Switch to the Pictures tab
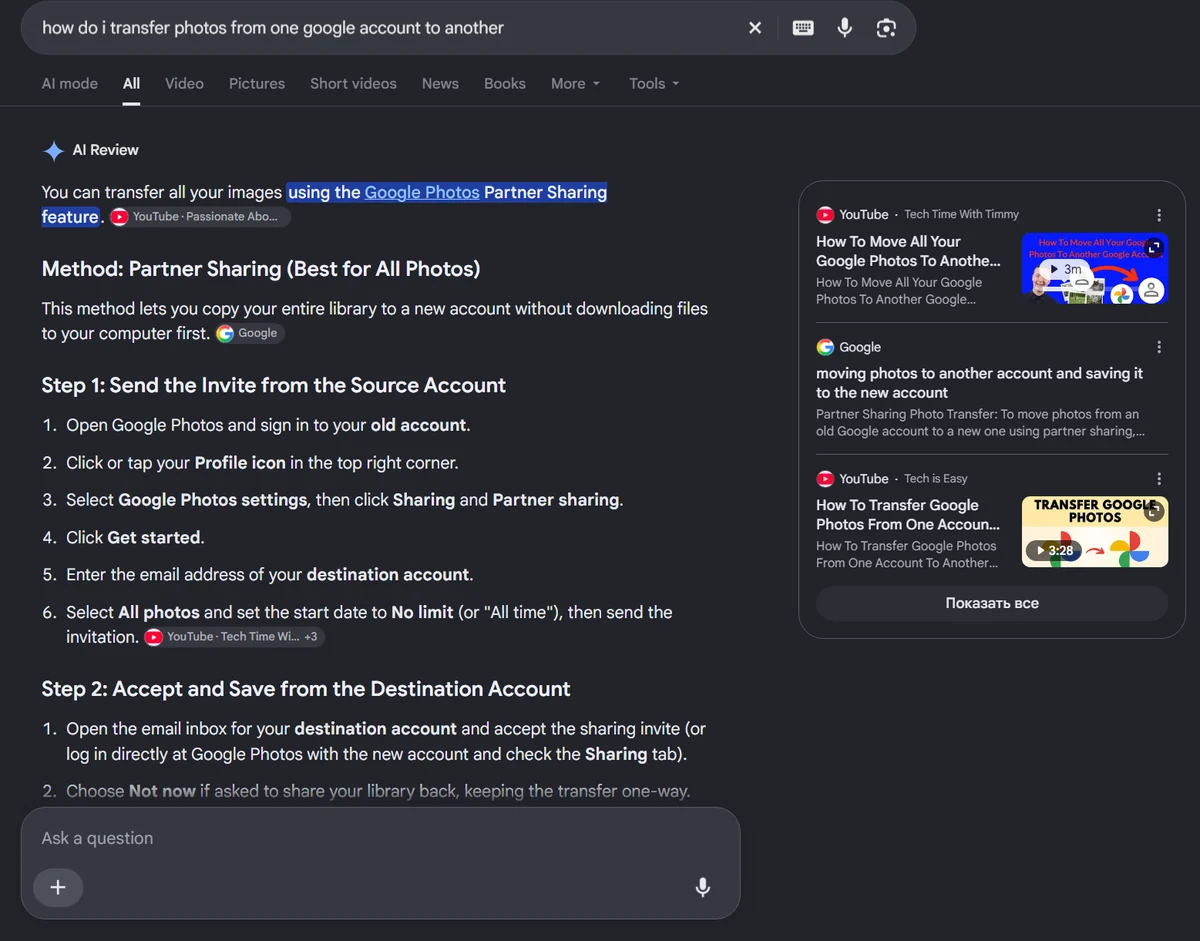 click(x=257, y=84)
